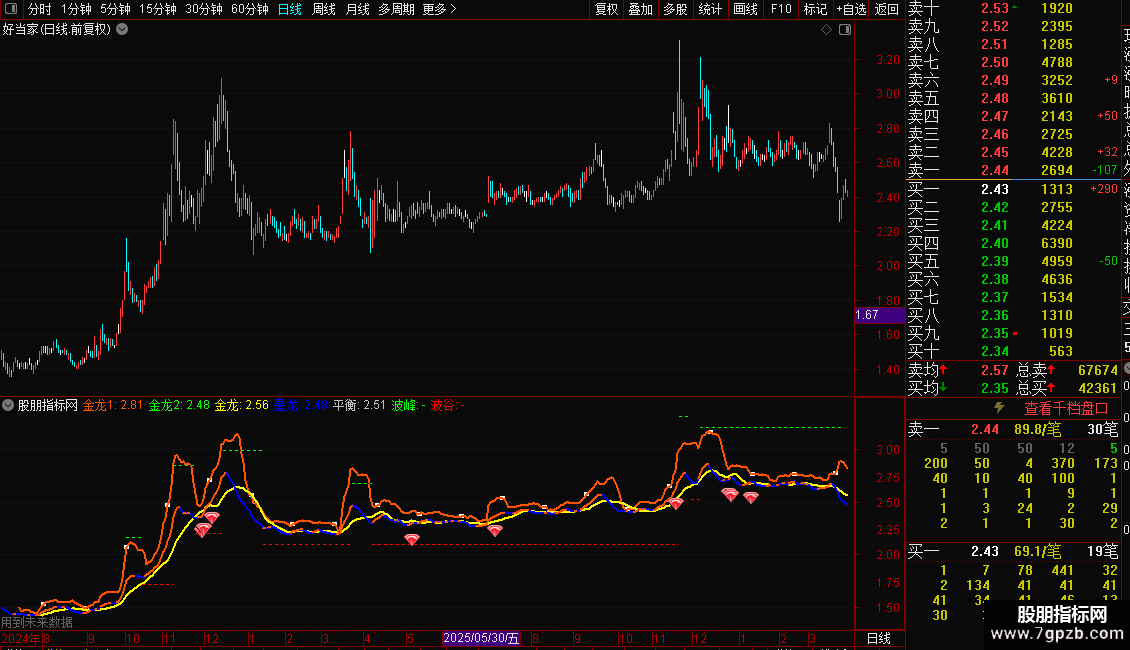The image size is (1130, 650).
Task: Switch to the 分时 chart period
Action: coord(40,9)
